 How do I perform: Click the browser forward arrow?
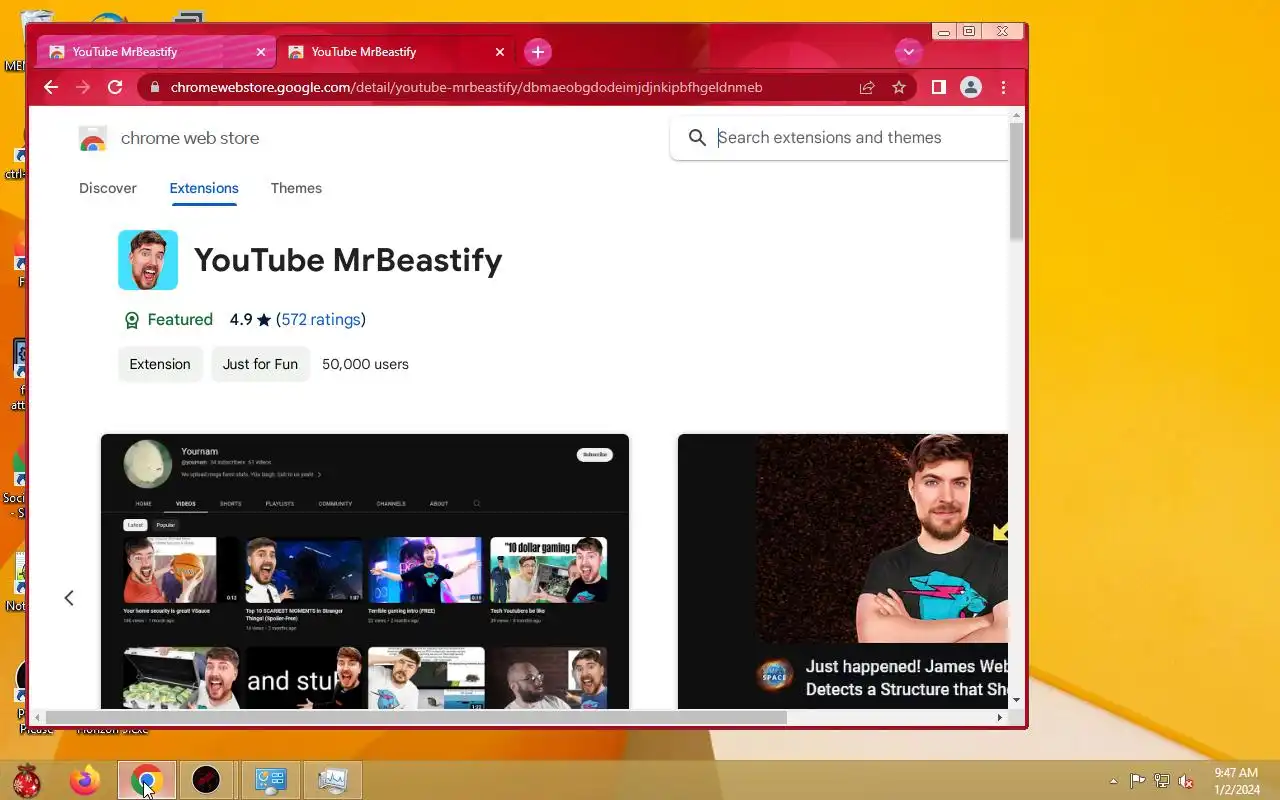[x=83, y=87]
